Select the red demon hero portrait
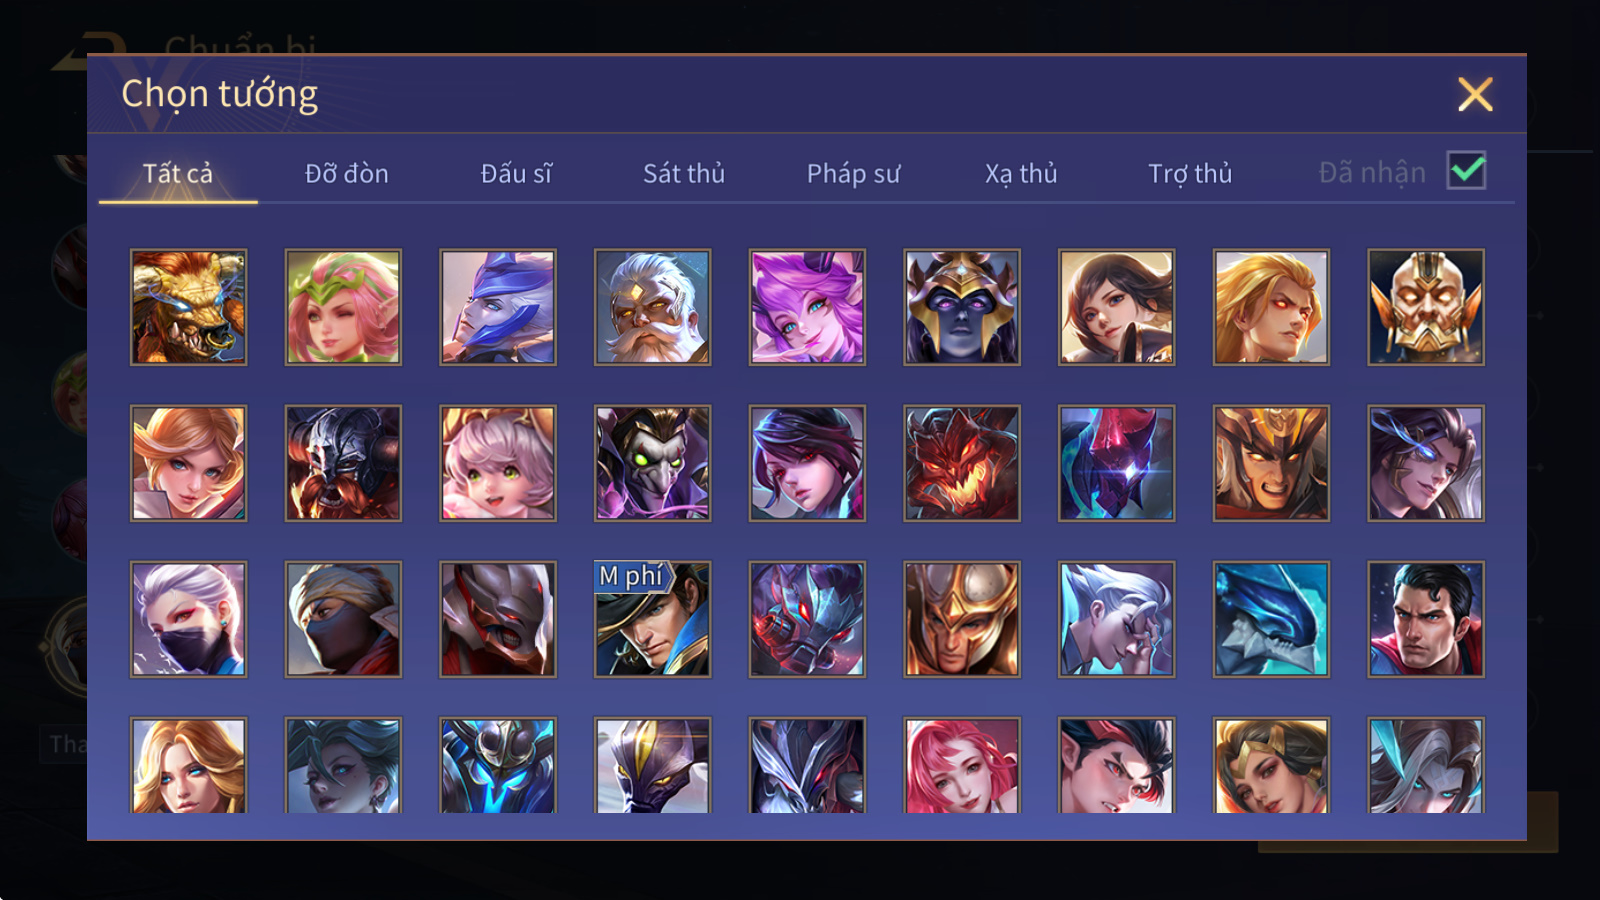Viewport: 1600px width, 900px height. coord(962,463)
